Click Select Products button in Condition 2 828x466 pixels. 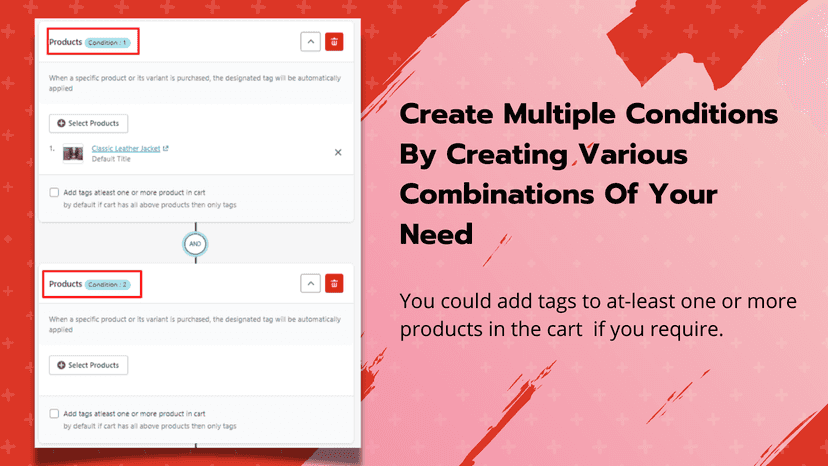click(88, 365)
